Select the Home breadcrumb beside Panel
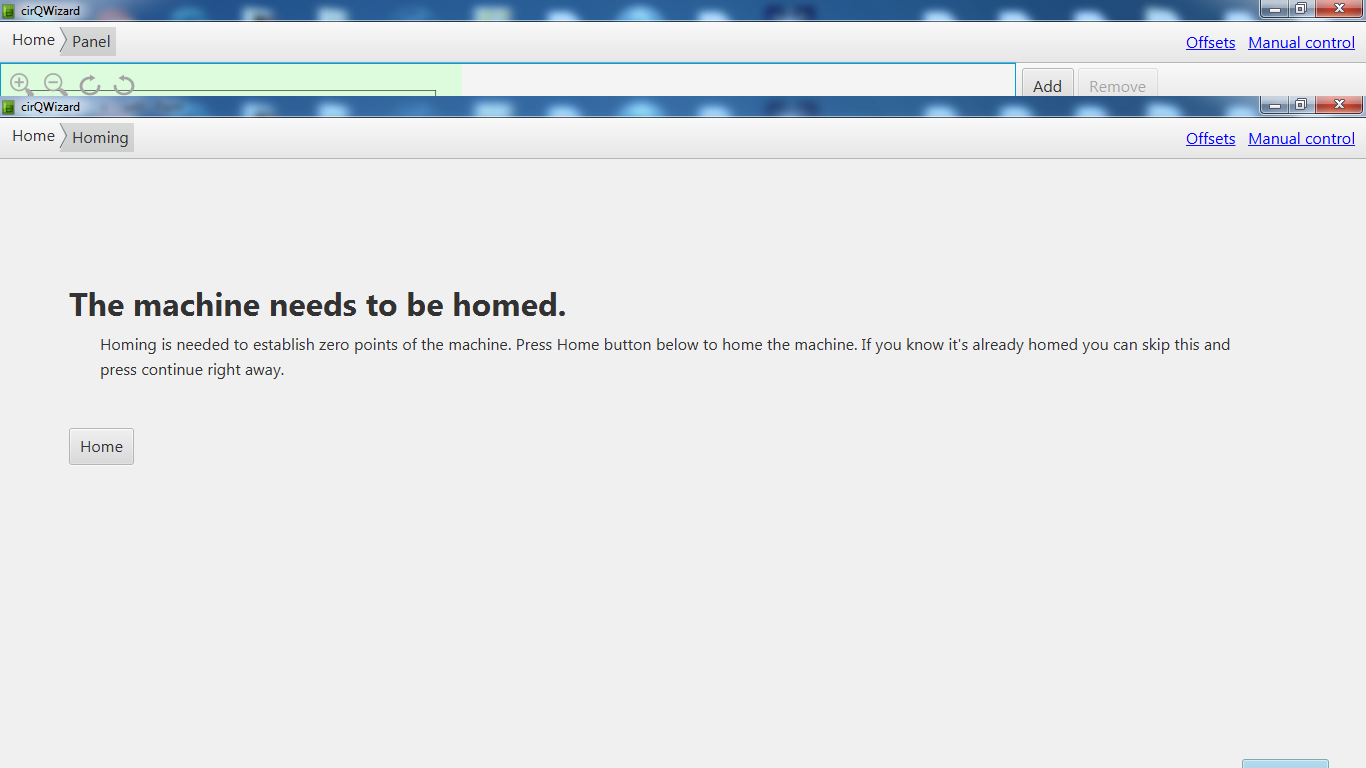This screenshot has width=1366, height=768. pyautogui.click(x=33, y=40)
